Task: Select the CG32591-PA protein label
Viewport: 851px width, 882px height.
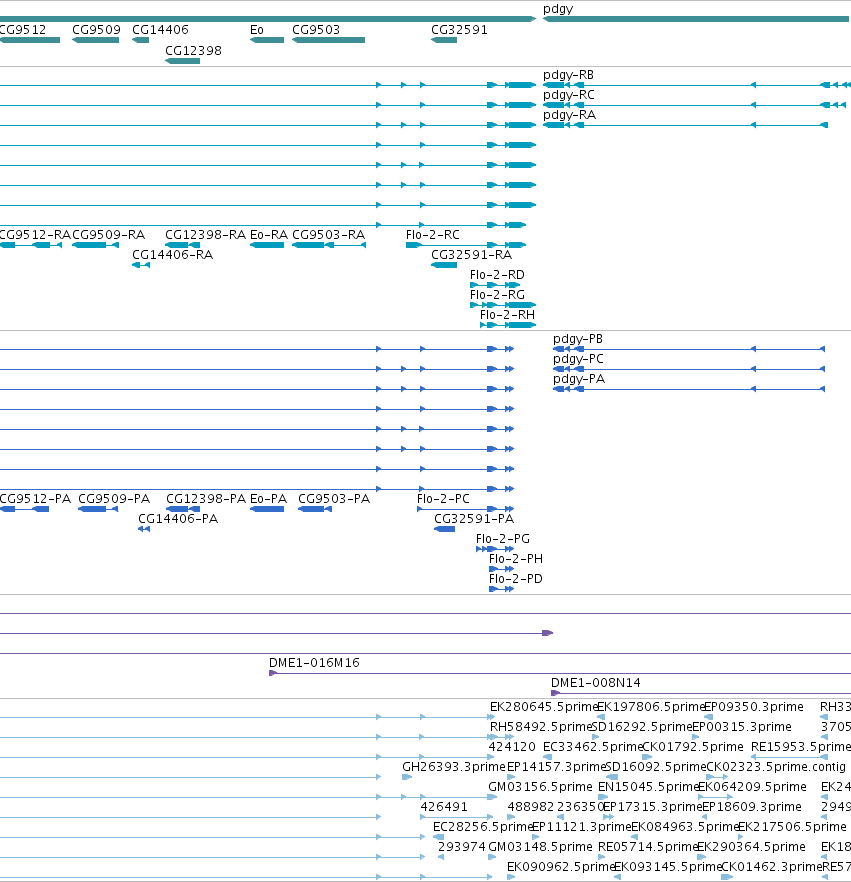Action: [x=474, y=519]
